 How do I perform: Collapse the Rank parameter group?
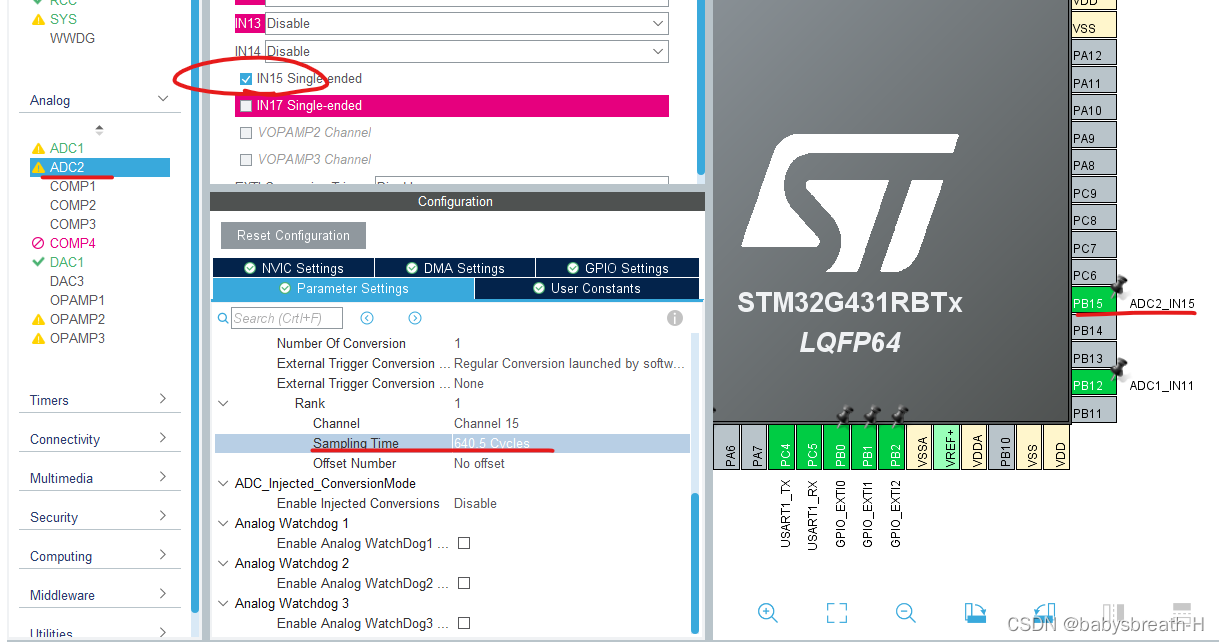(223, 403)
